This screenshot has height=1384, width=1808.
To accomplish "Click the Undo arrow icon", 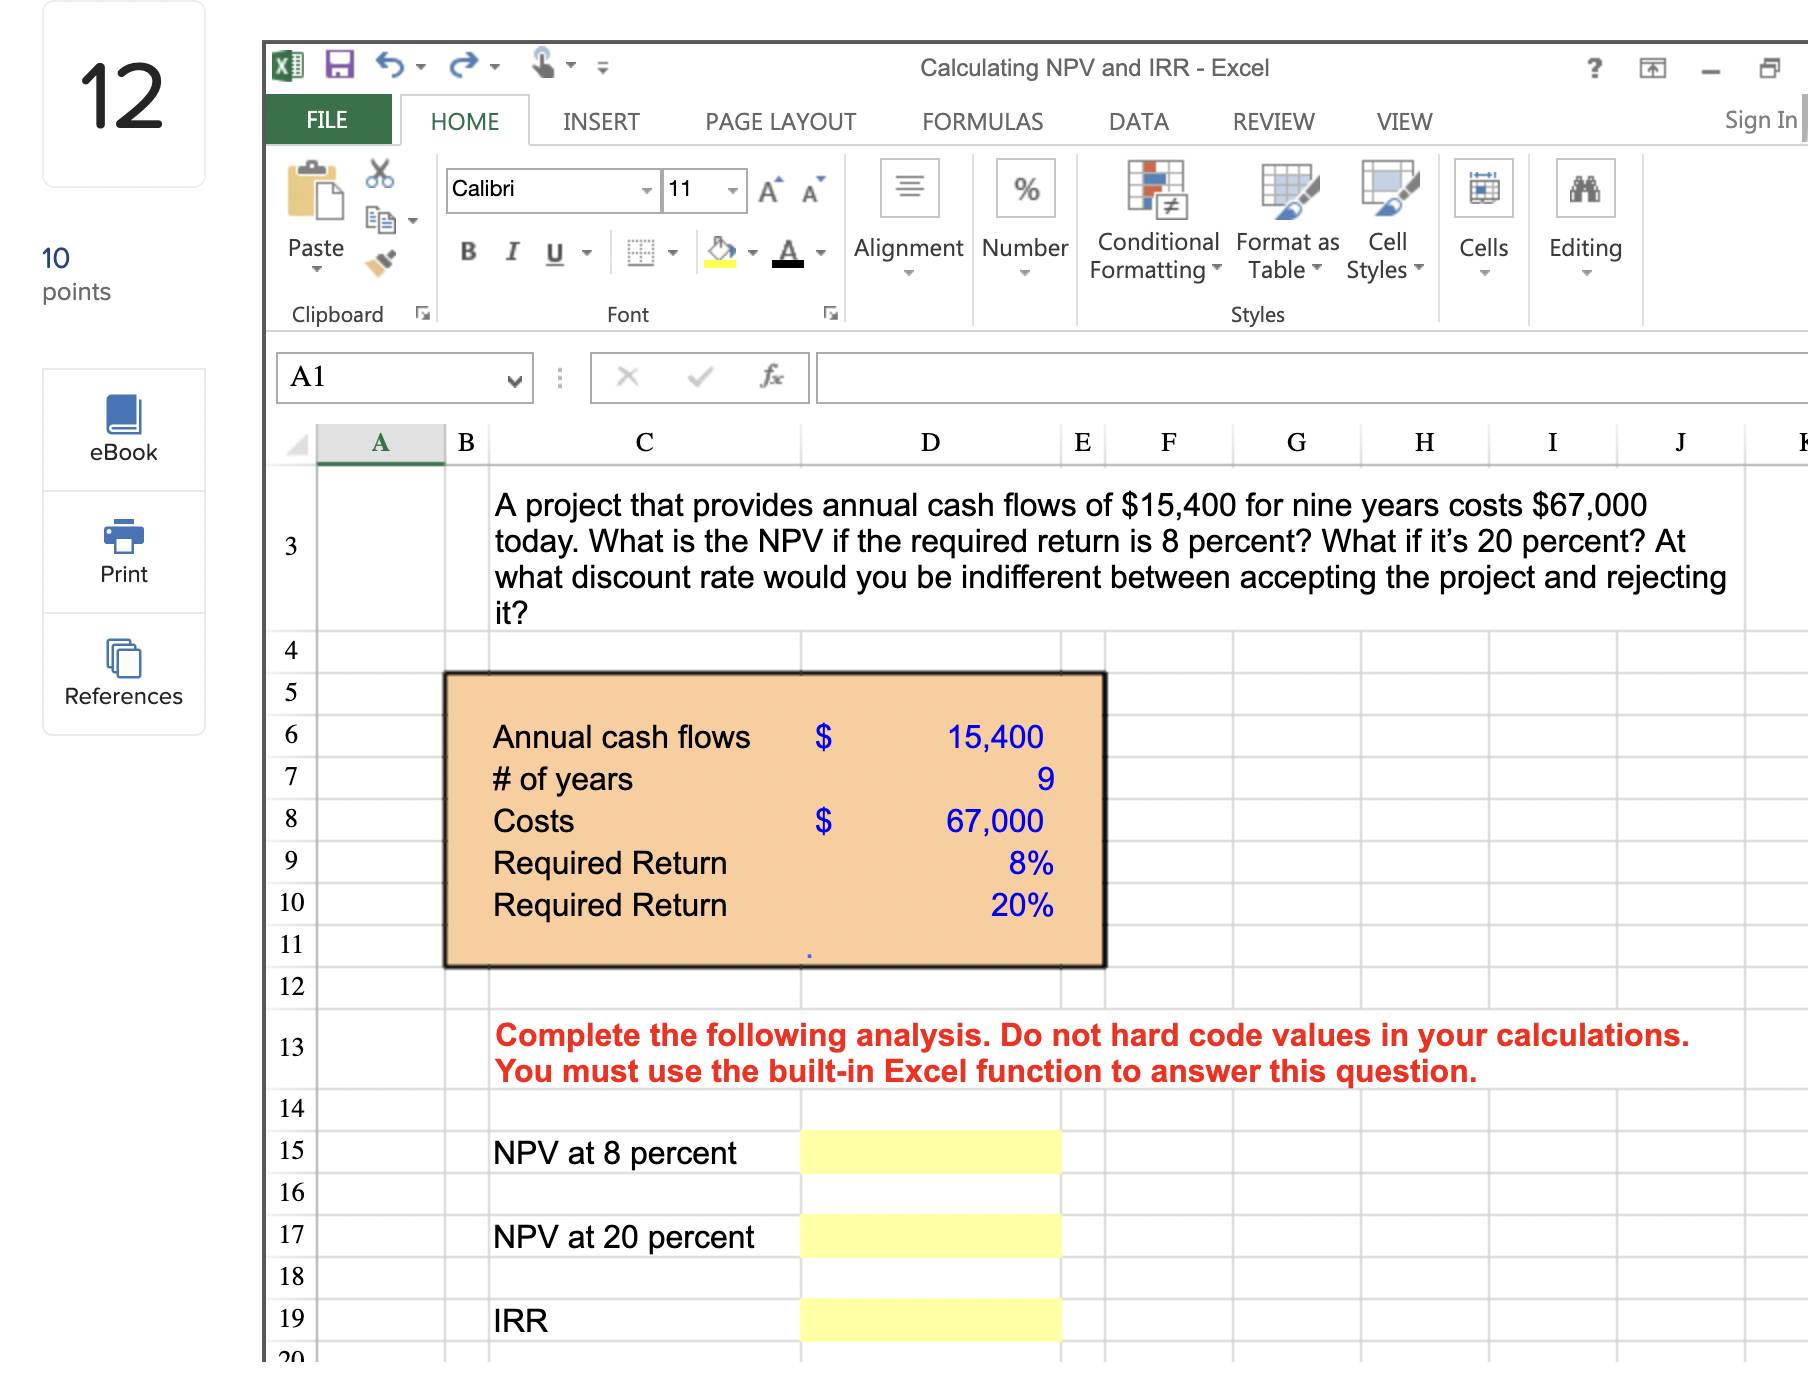I will click(x=389, y=66).
